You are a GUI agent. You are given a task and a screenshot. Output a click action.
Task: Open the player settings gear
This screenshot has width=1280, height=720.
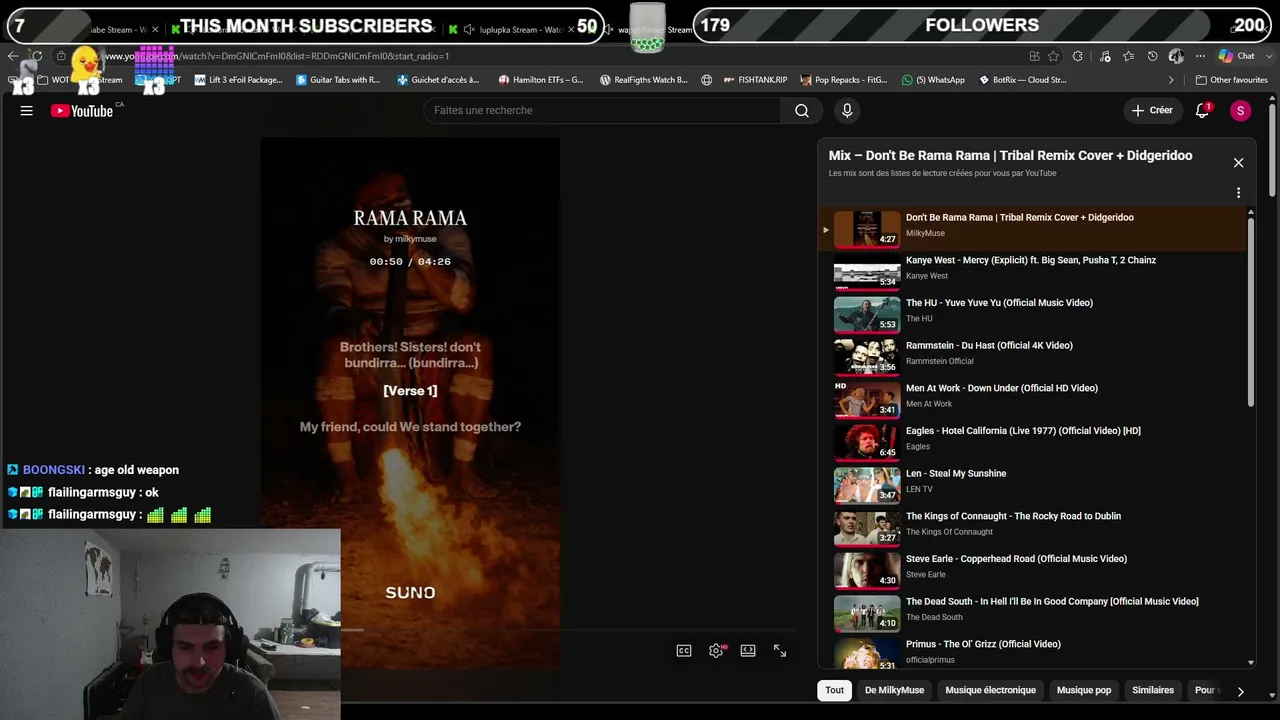pyautogui.click(x=716, y=651)
